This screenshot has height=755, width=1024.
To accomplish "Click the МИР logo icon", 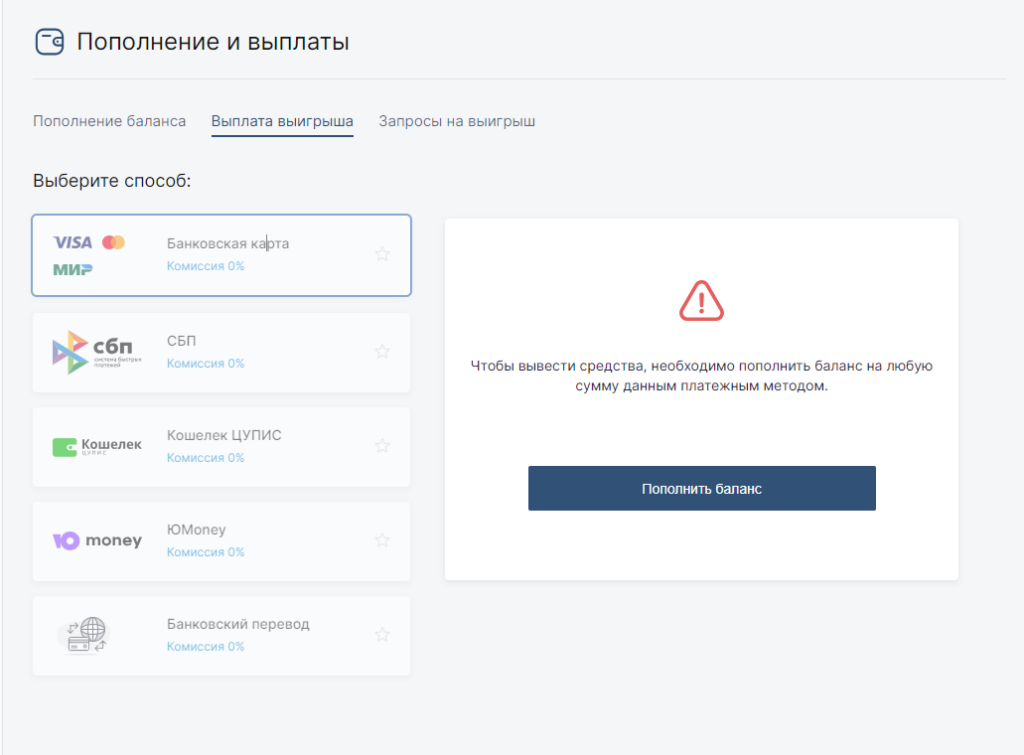I will coord(72,269).
